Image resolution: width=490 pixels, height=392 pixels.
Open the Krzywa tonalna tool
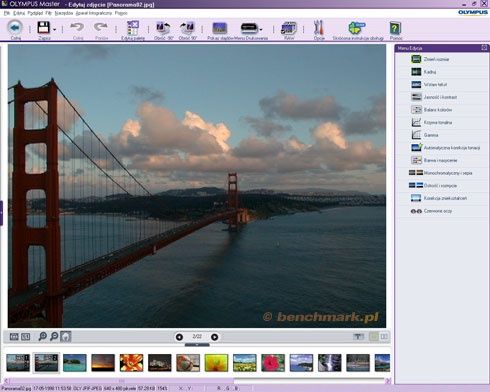(x=442, y=122)
